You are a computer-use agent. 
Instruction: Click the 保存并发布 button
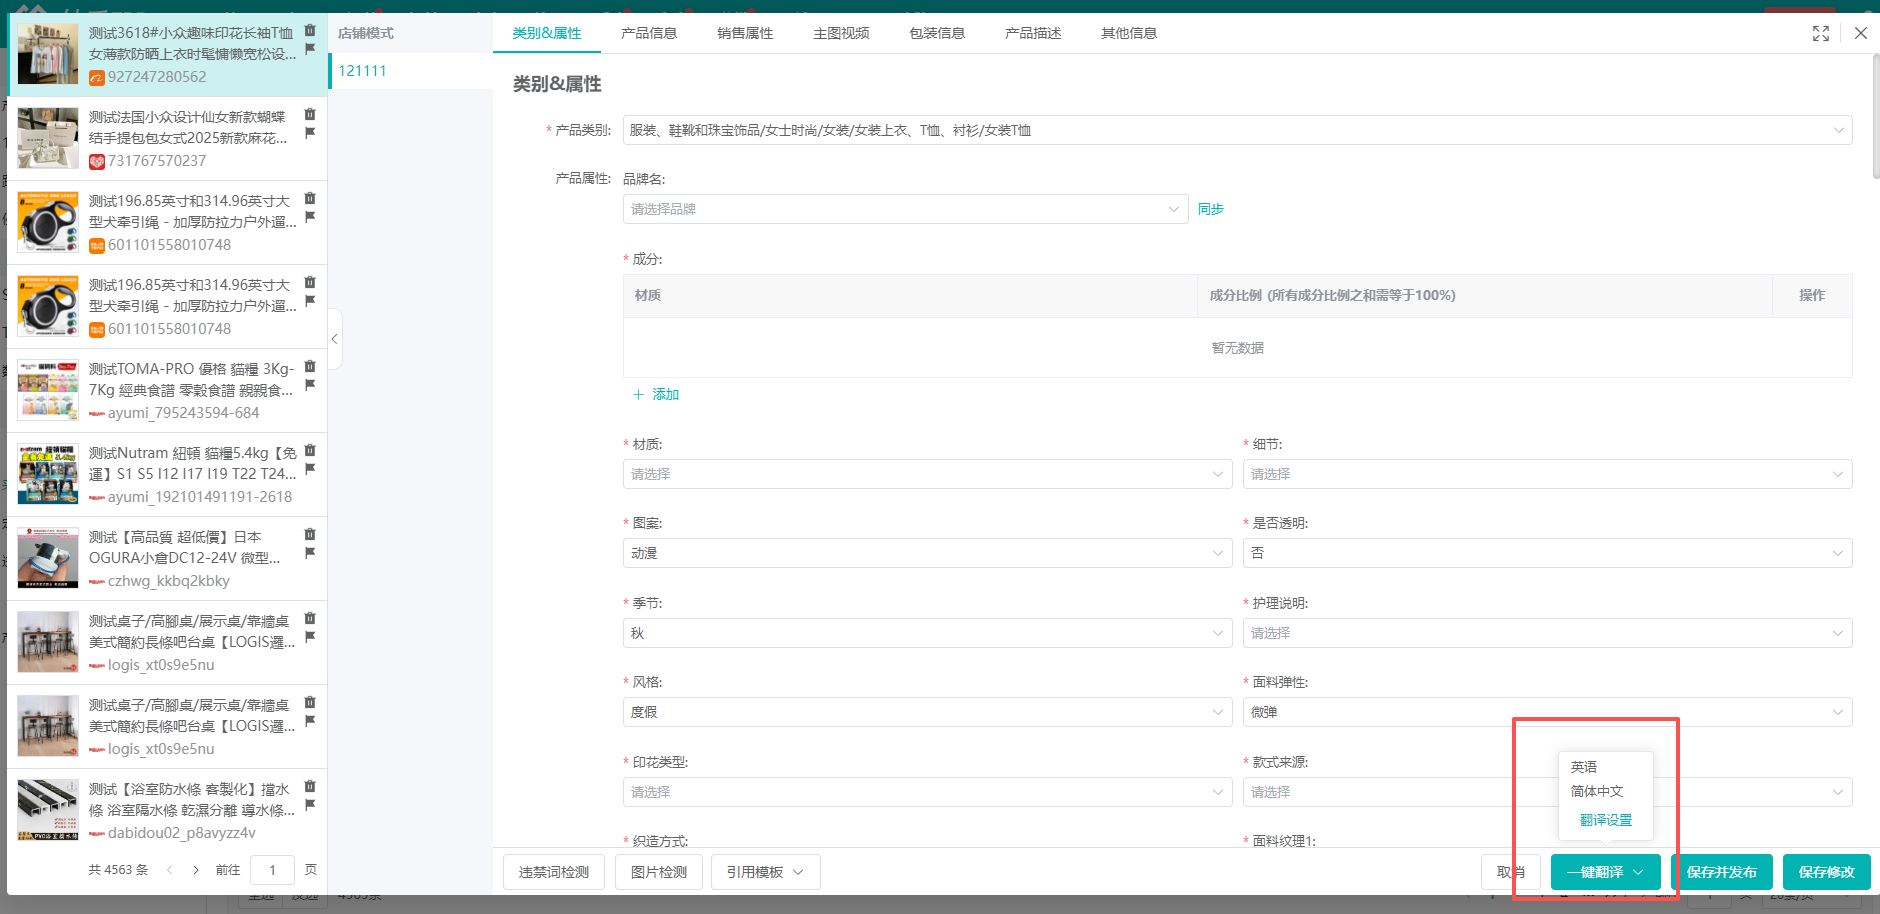(1721, 872)
